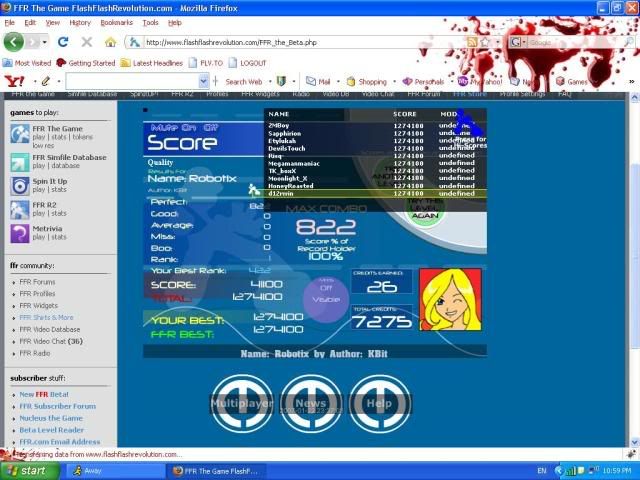Open the Bookmarks menu

pos(116,22)
